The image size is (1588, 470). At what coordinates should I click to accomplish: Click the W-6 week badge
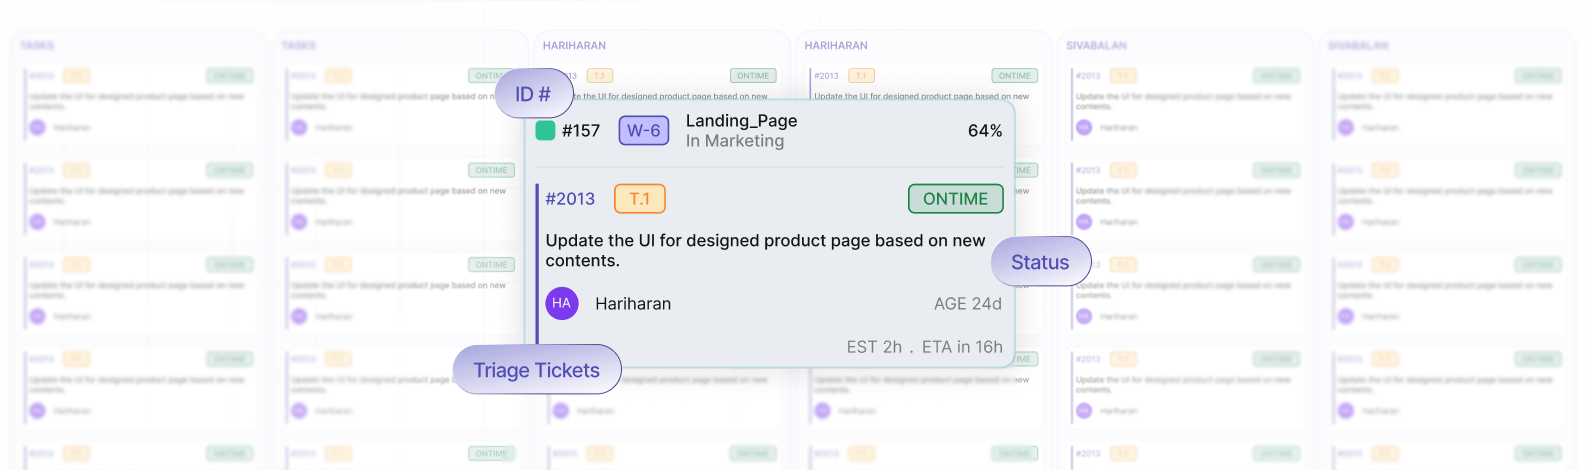coord(644,131)
